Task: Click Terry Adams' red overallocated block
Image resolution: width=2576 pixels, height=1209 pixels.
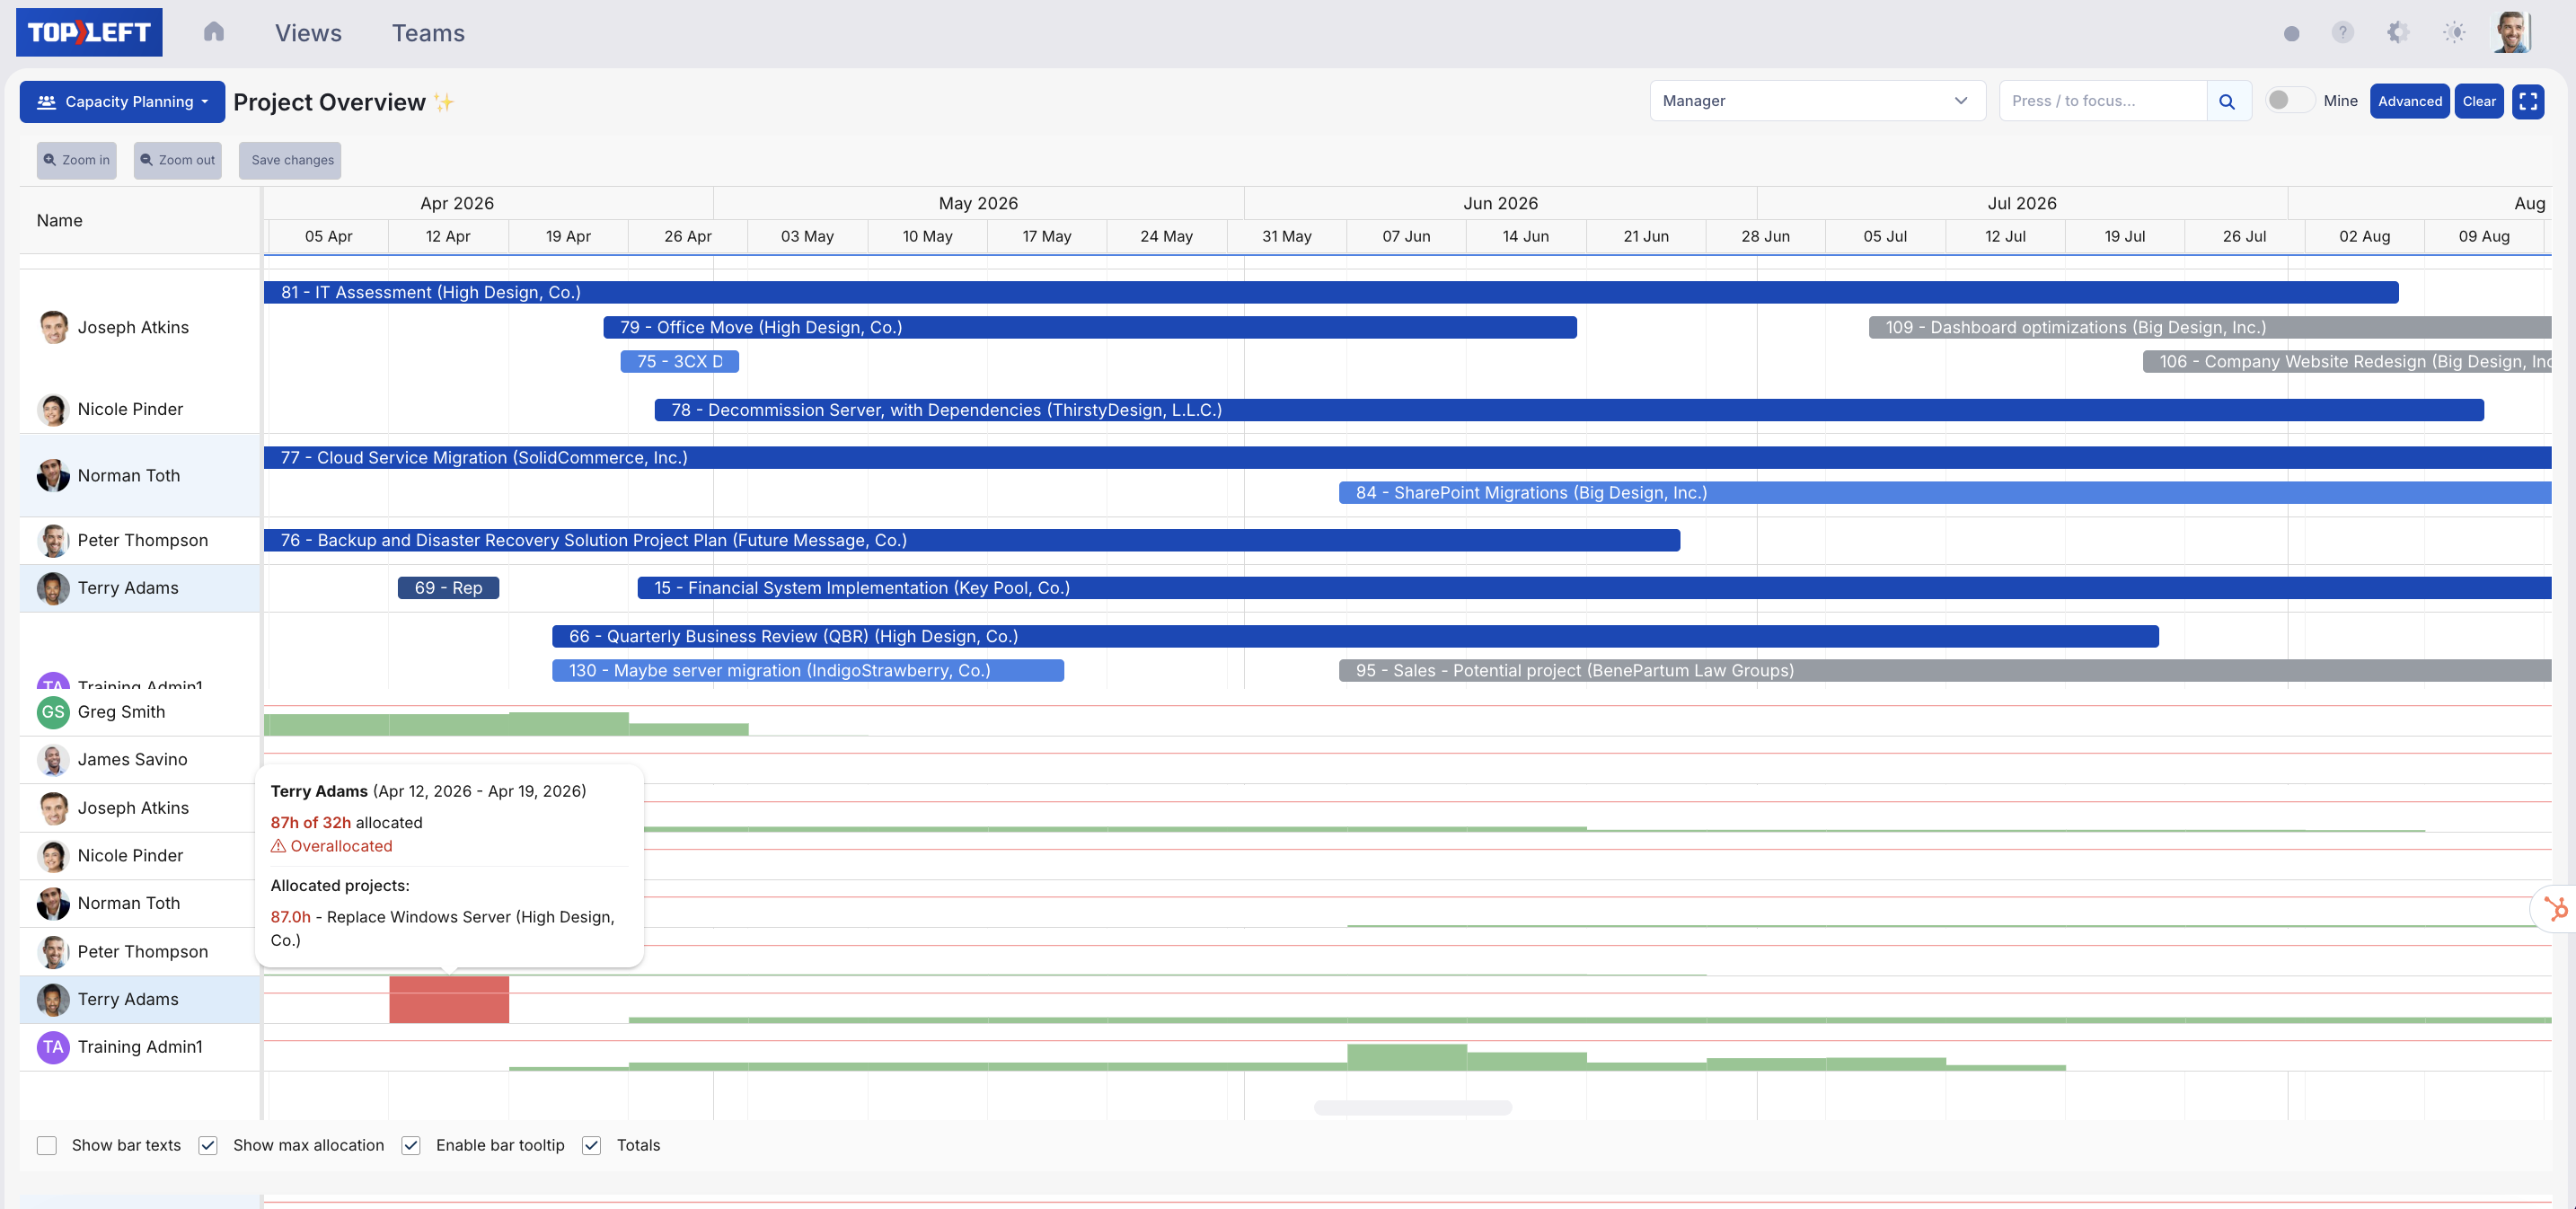Action: [x=449, y=999]
